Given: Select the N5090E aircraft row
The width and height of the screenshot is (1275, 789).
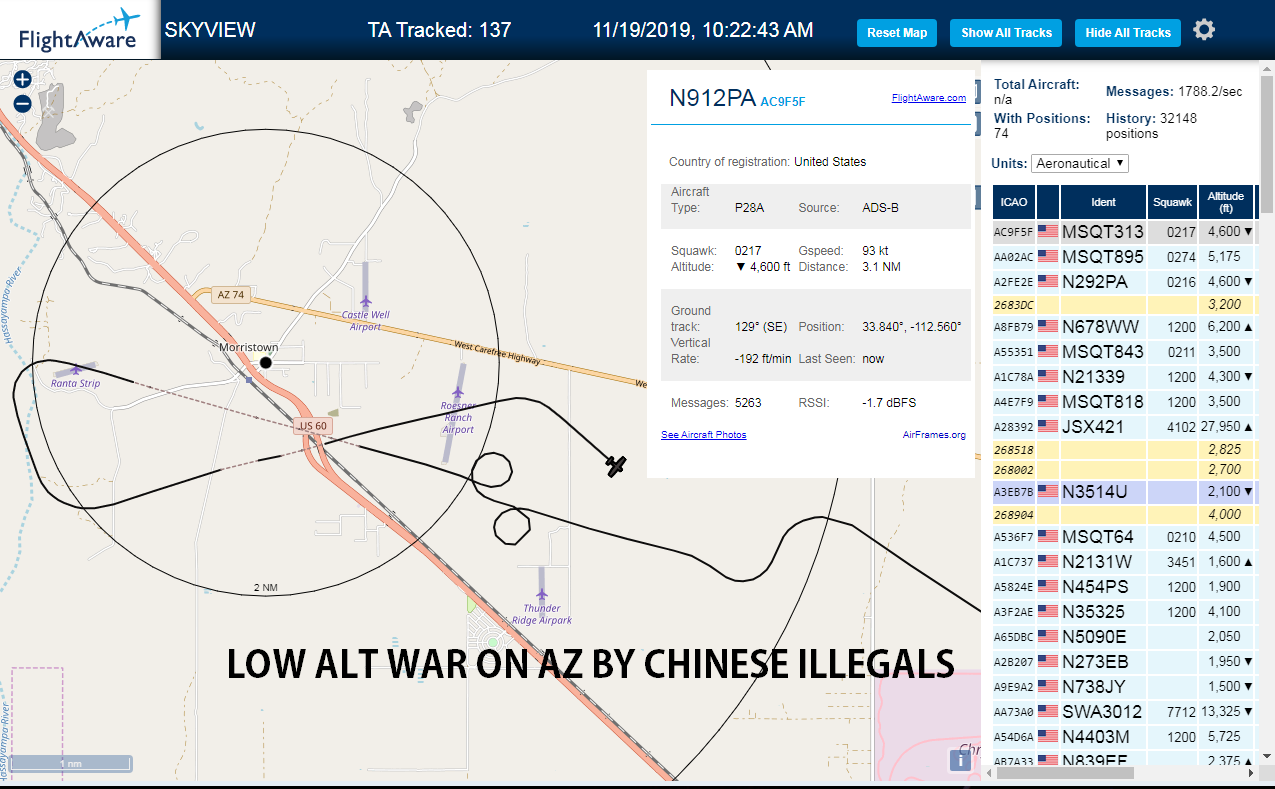Looking at the screenshot, I should pos(1124,637).
